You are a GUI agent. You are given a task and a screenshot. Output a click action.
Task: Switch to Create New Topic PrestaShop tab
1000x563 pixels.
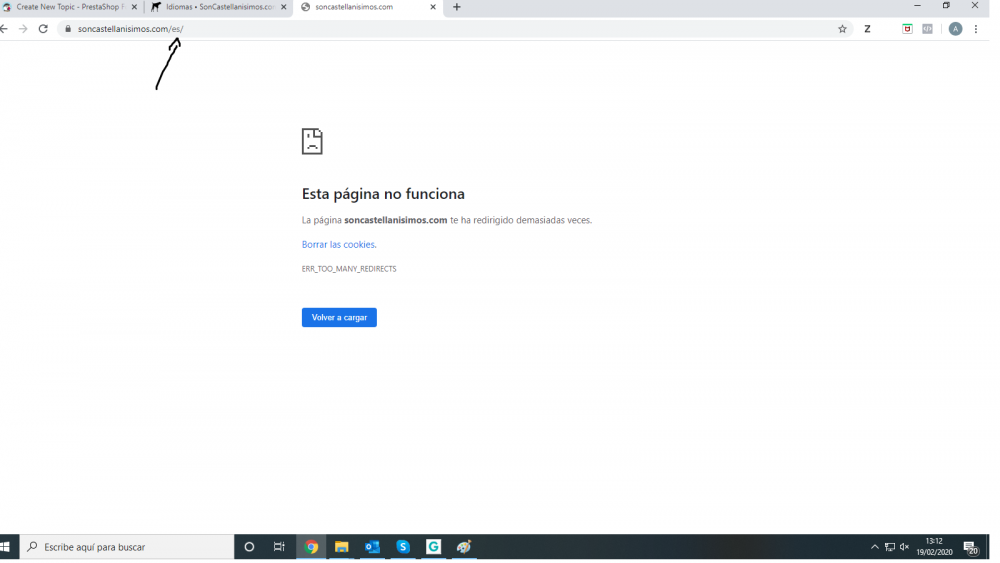[70, 7]
